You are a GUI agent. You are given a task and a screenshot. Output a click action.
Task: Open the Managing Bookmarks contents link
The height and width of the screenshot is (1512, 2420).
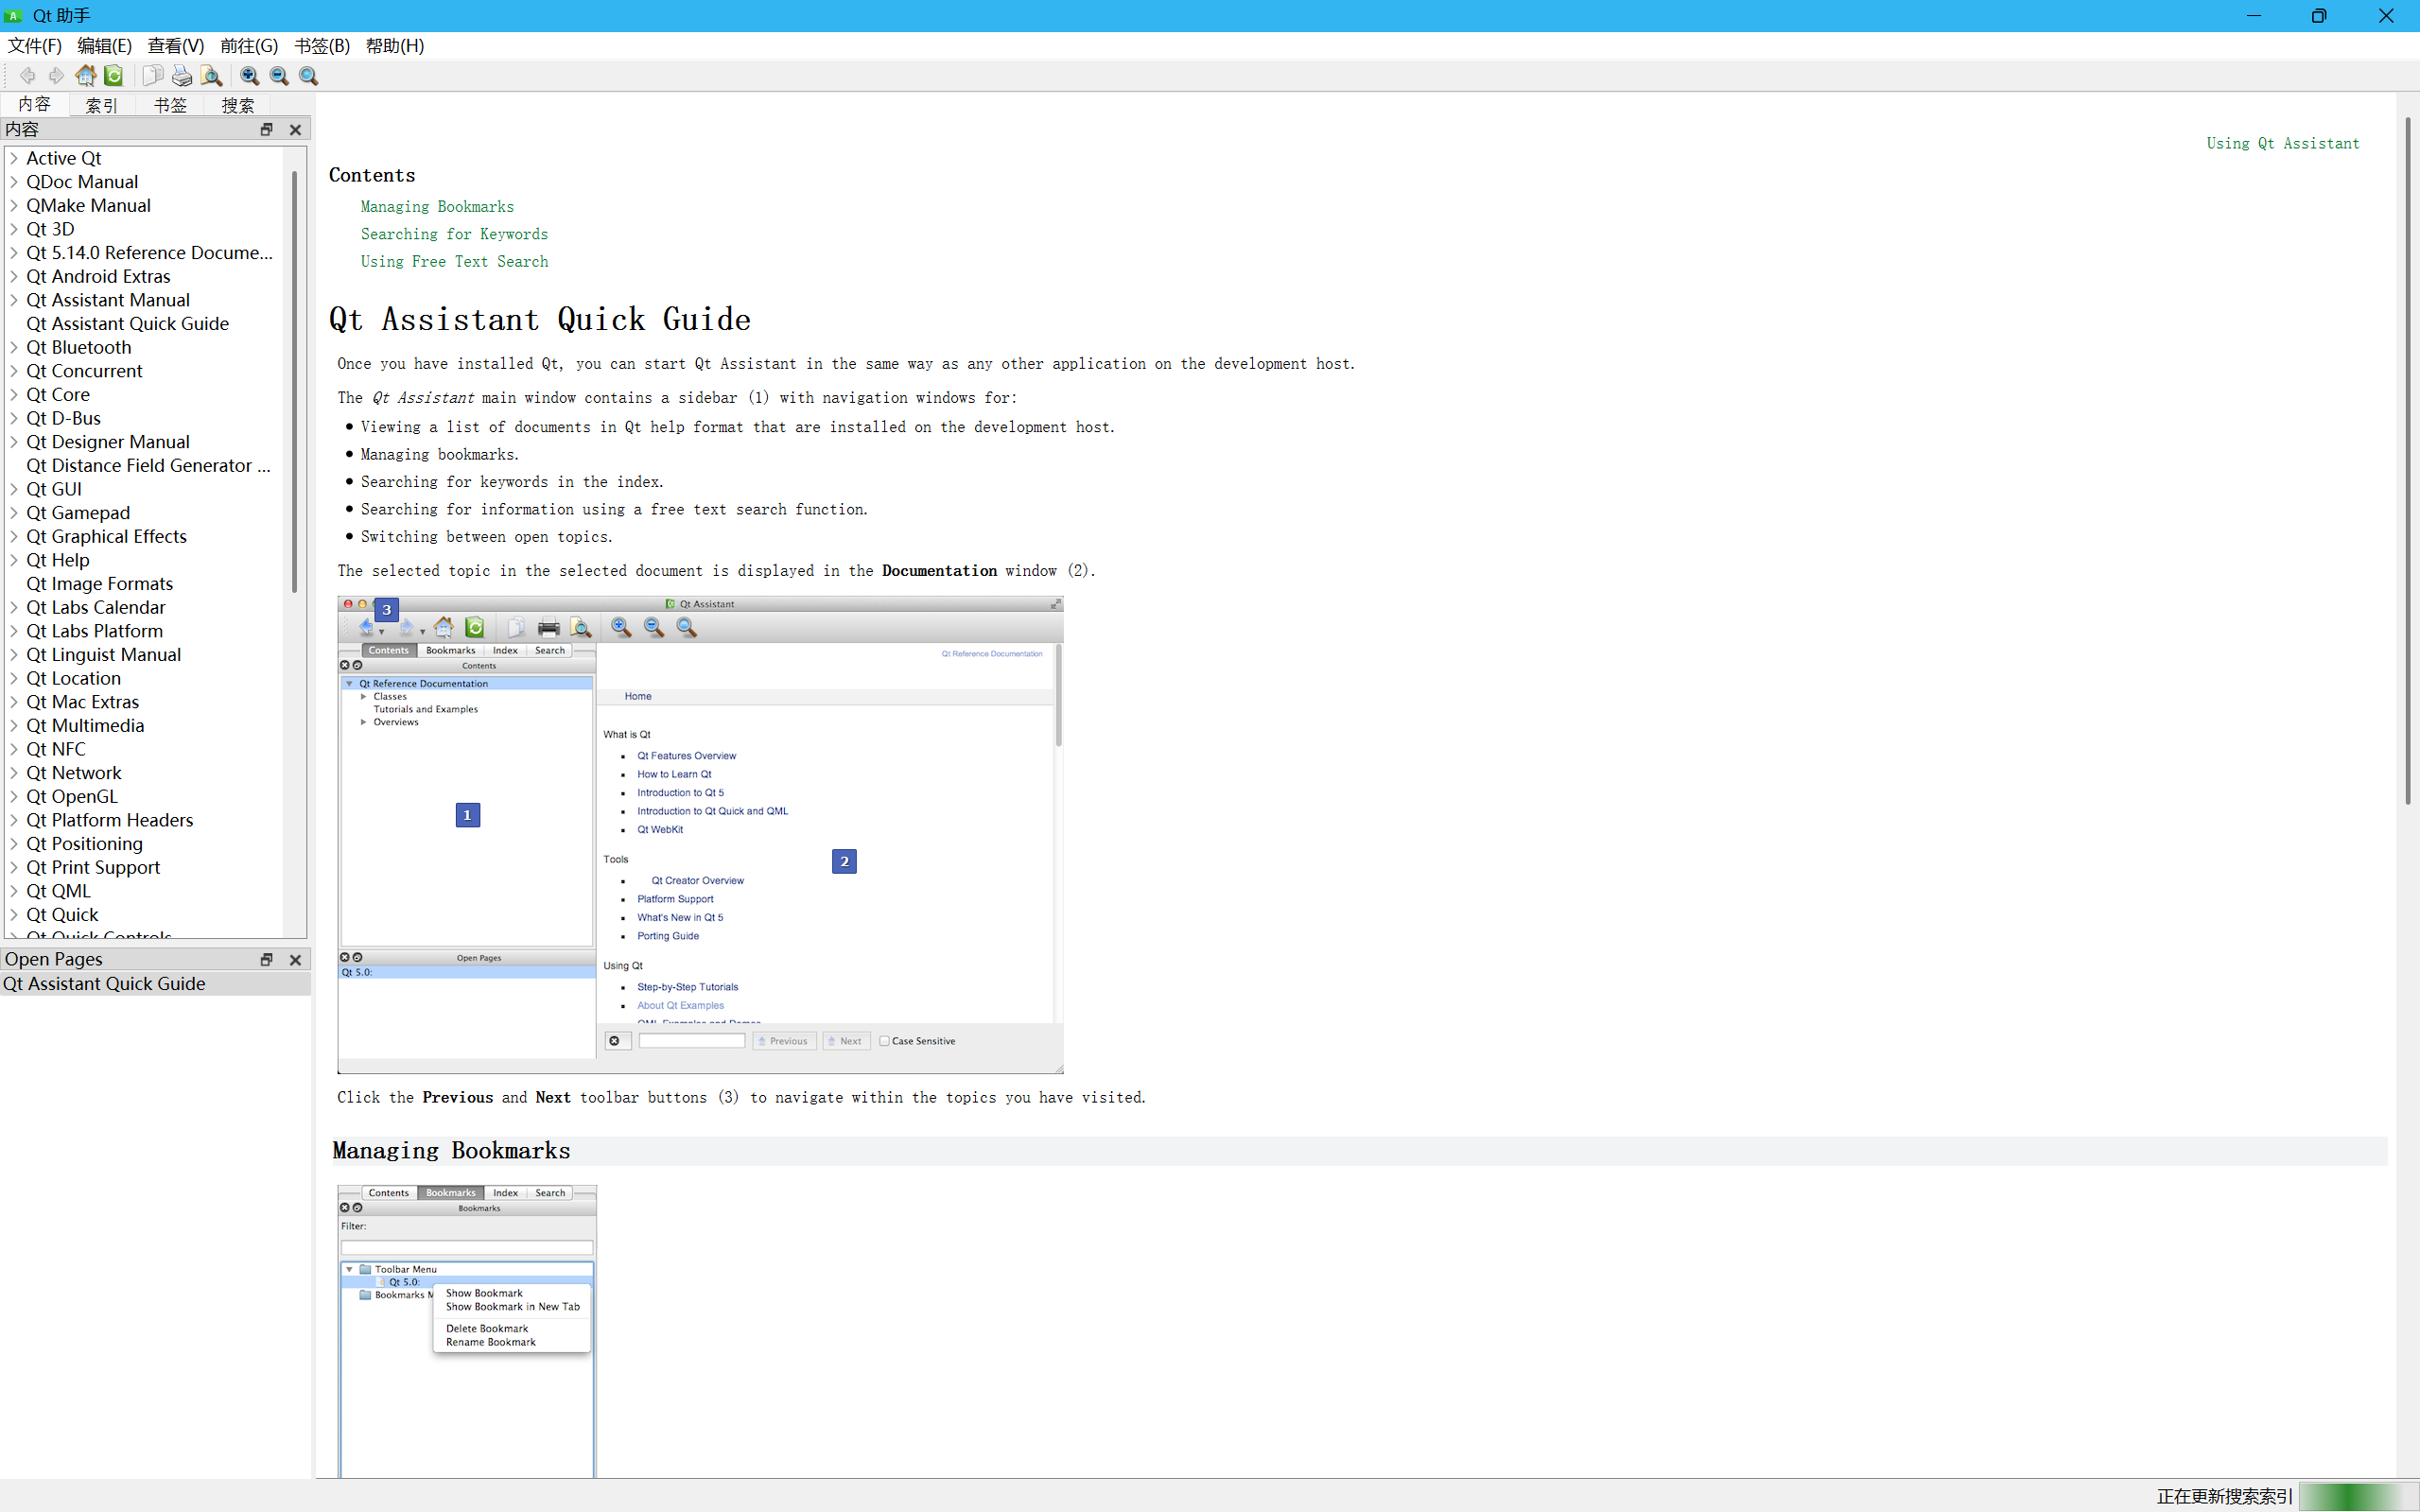point(437,207)
